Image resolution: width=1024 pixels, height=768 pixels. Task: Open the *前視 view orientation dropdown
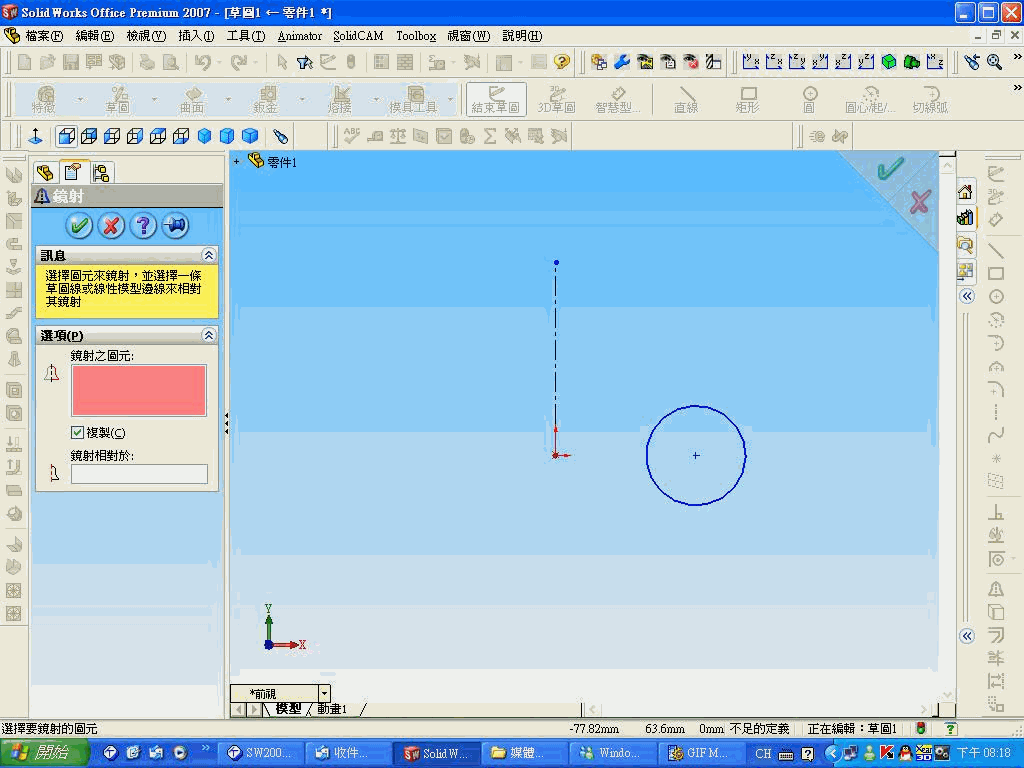[x=325, y=693]
